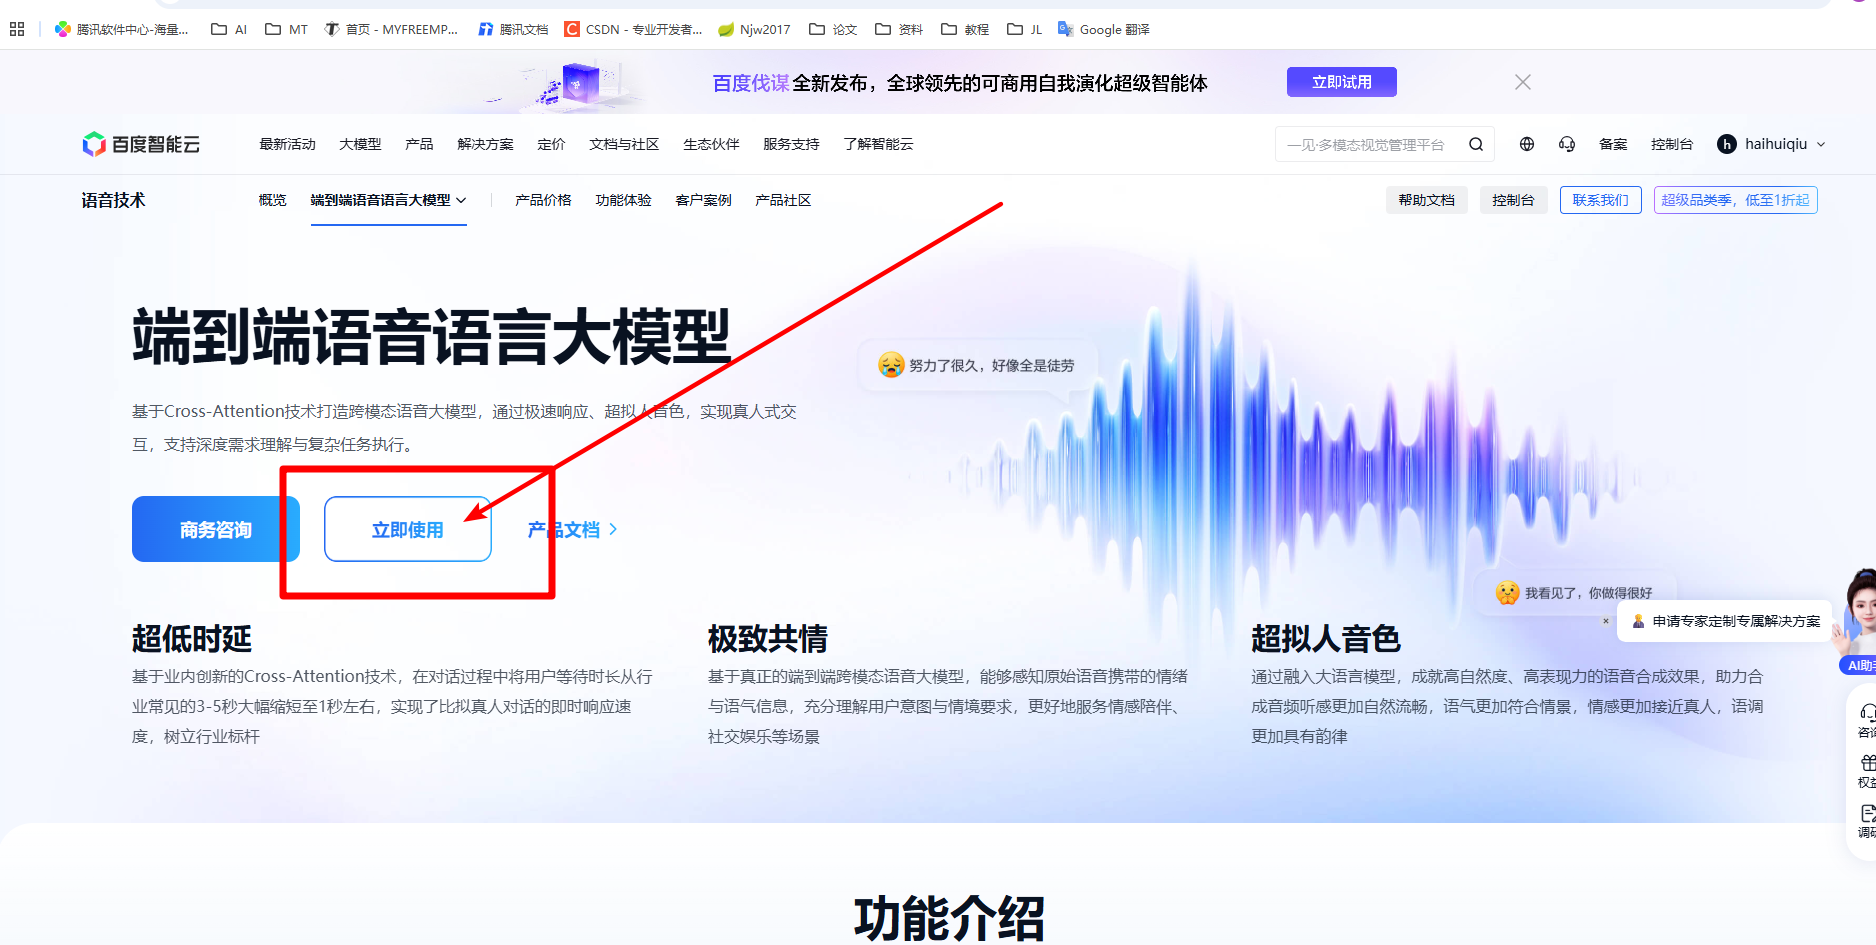This screenshot has height=945, width=1876.
Task: Open the Njw2017 bookmark
Action: coord(754,29)
